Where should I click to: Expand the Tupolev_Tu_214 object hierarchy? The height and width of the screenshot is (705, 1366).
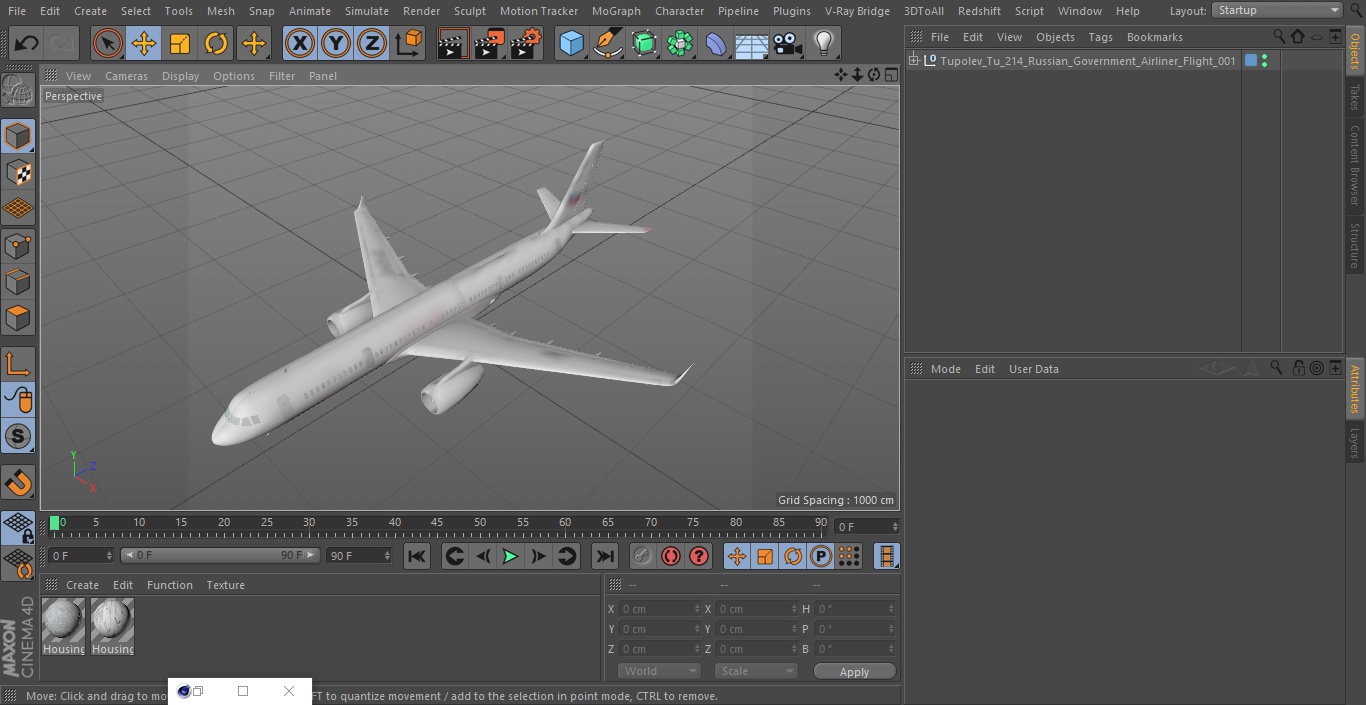click(x=914, y=61)
